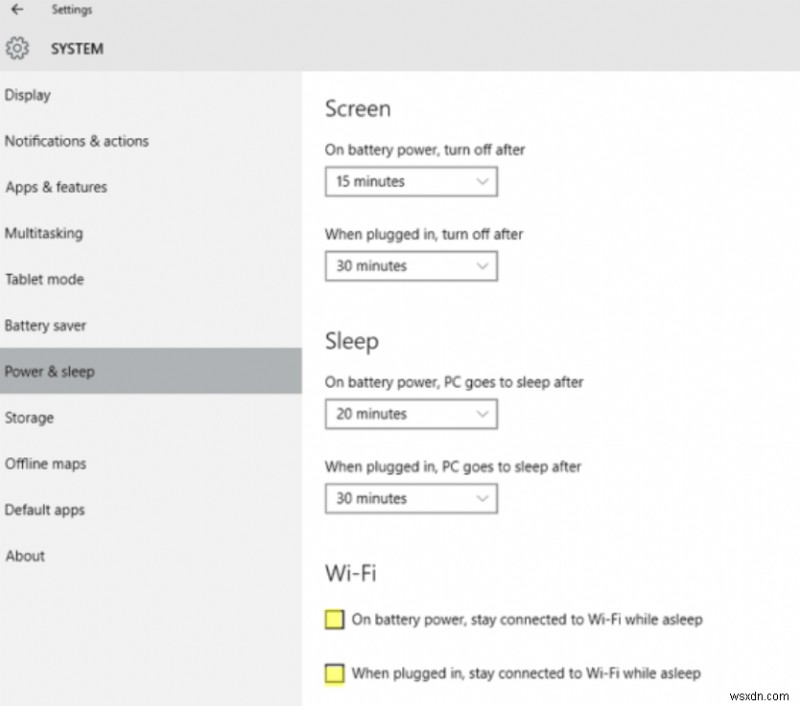This screenshot has height=706, width=800.
Task: Select Default apps settings
Action: pos(45,509)
